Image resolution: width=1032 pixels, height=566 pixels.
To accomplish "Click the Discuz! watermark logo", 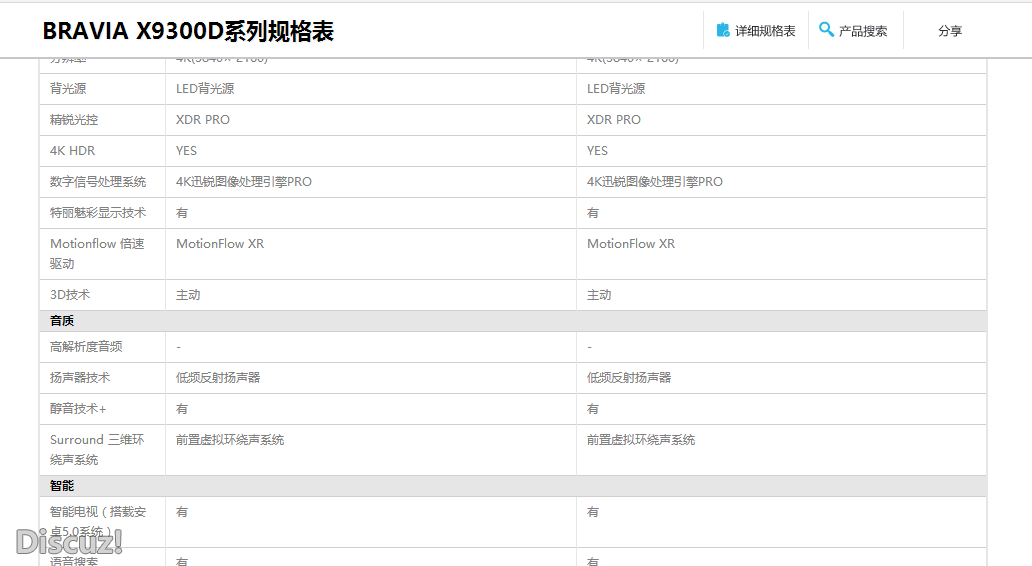I will click(x=69, y=541).
